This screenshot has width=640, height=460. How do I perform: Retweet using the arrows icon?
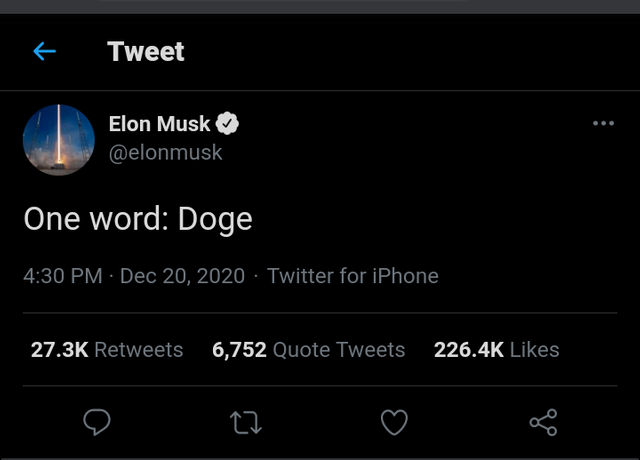(246, 423)
